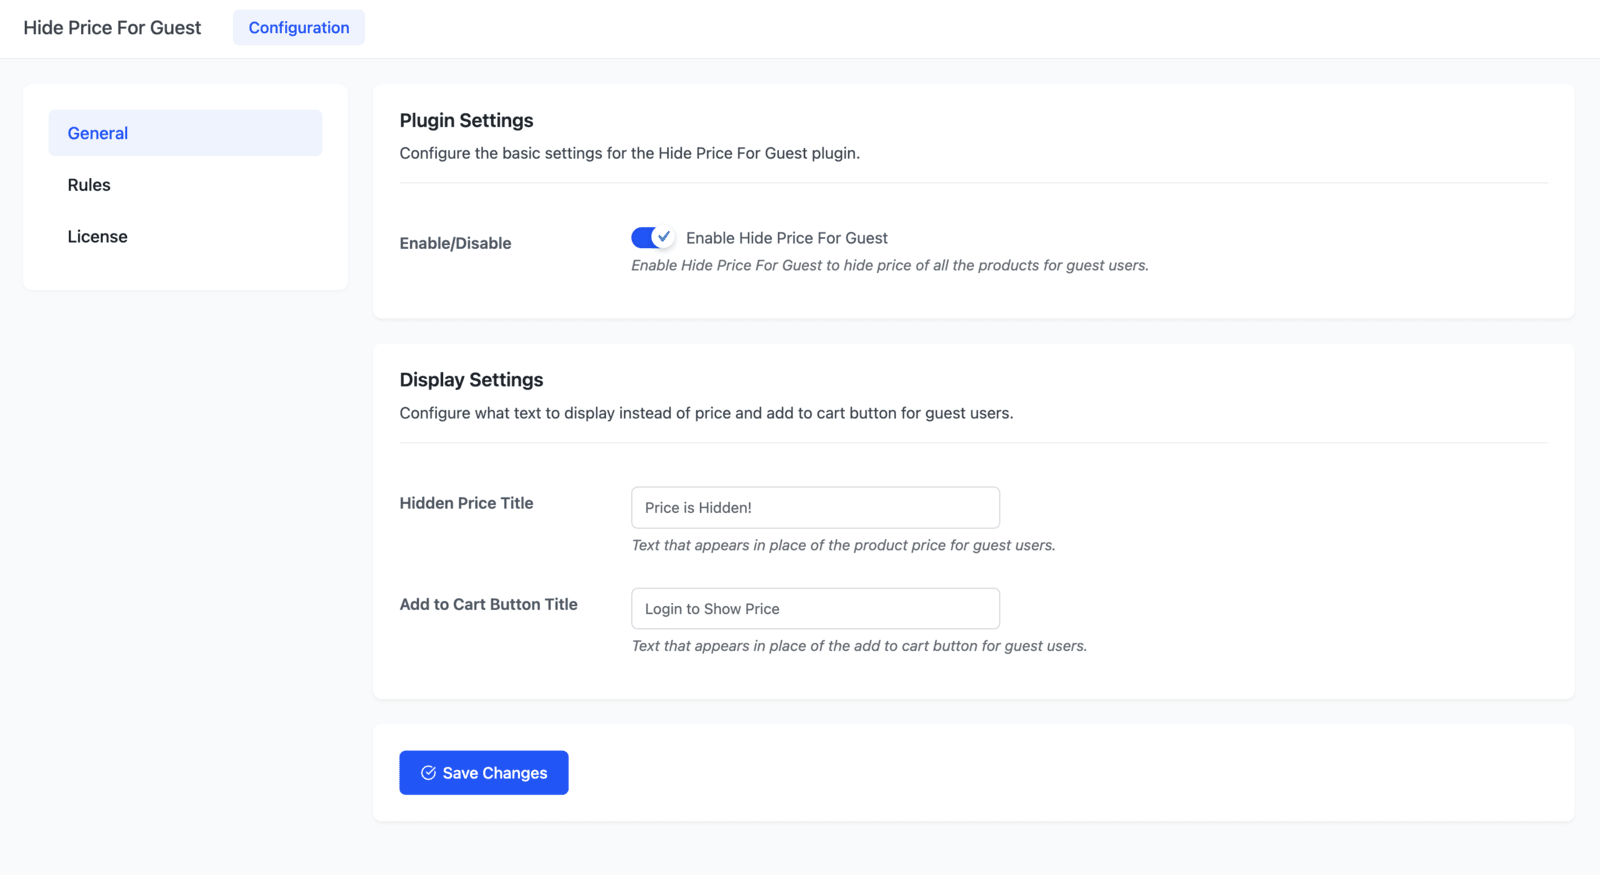Open the License section
The image size is (1600, 875).
point(97,236)
